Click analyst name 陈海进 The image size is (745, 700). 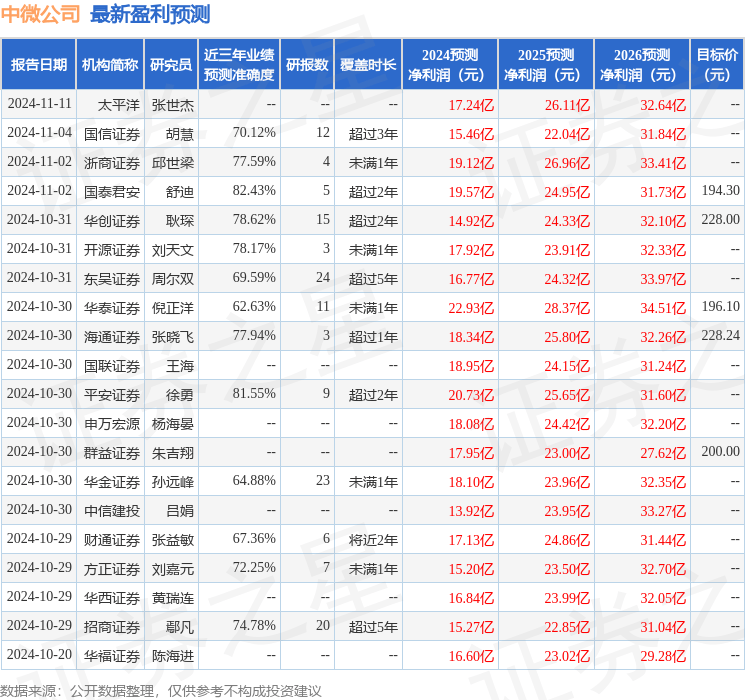pos(172,656)
